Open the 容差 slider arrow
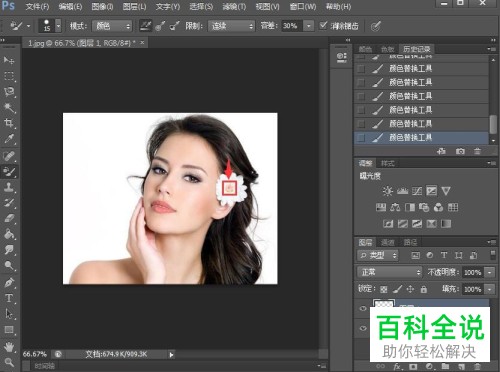The width and height of the screenshot is (500, 372). point(309,26)
